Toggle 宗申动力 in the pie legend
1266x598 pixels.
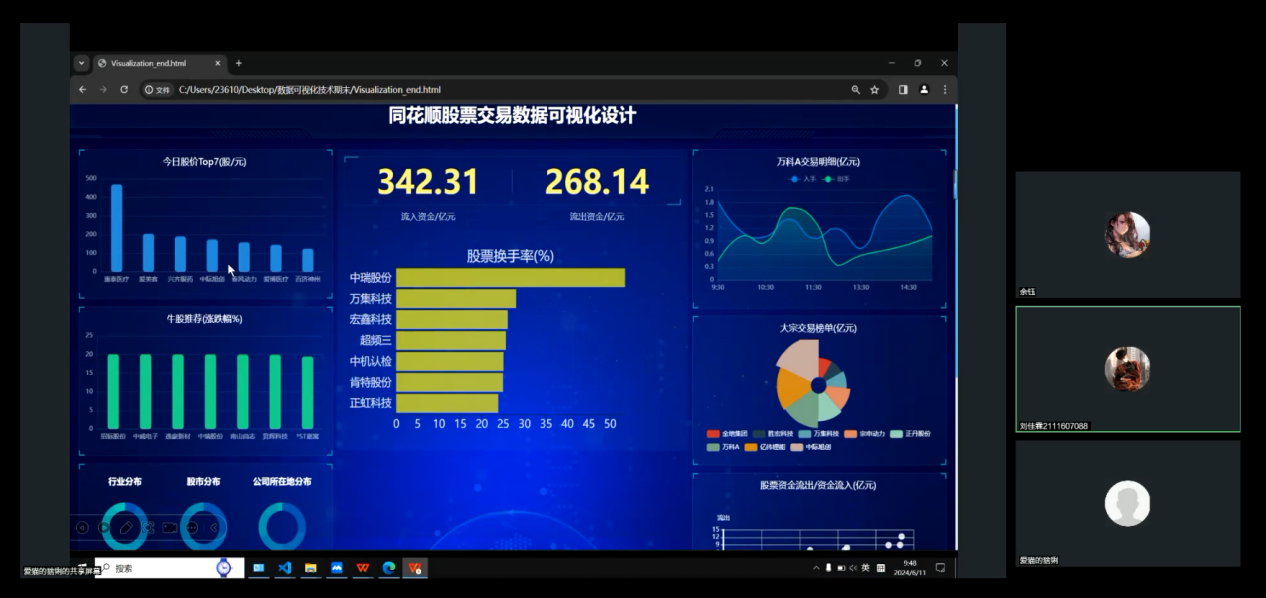tap(865, 433)
